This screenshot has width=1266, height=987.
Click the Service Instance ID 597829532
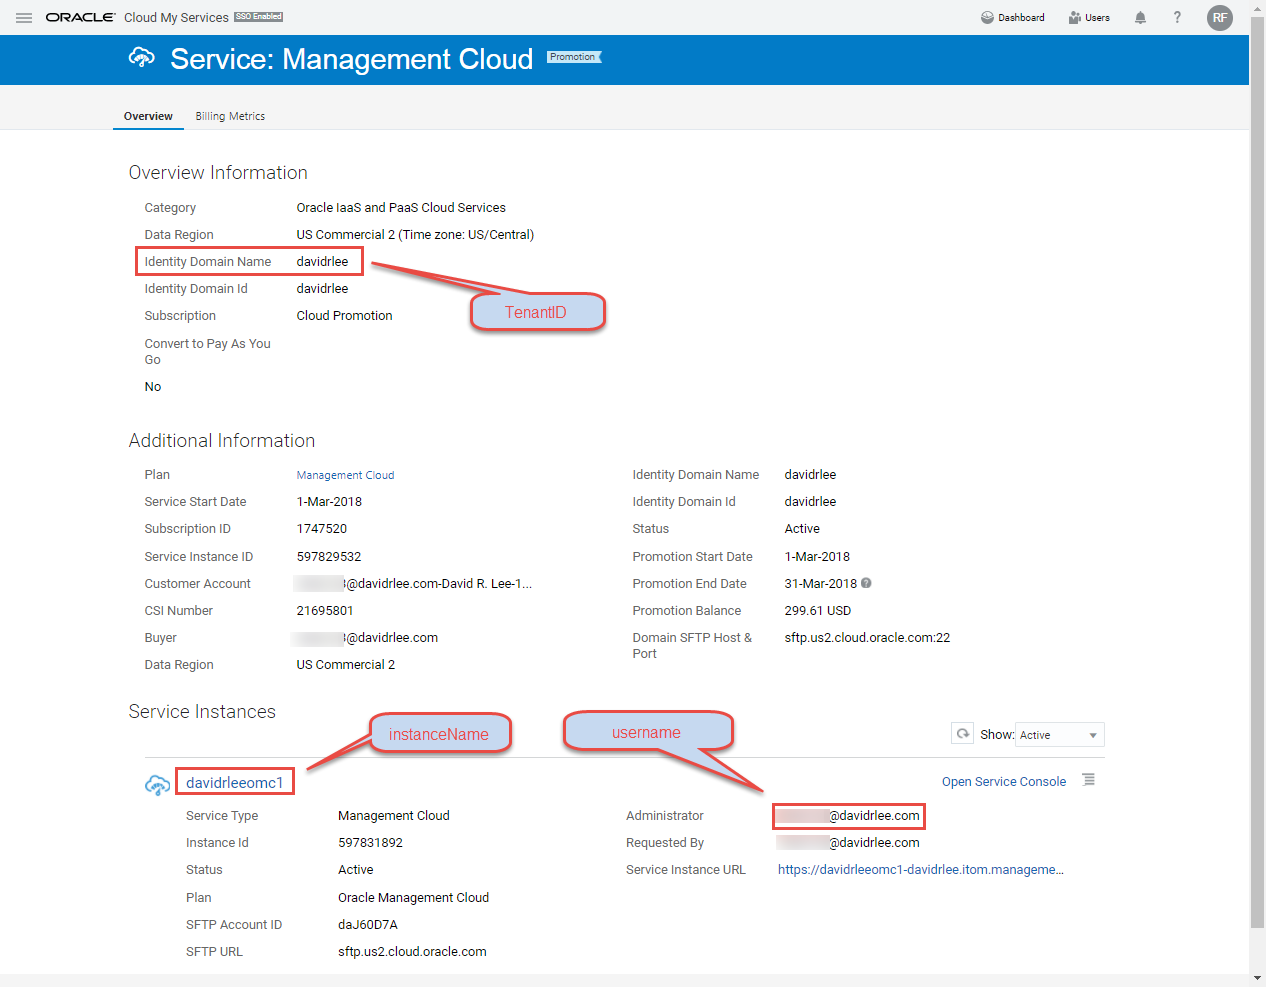(329, 557)
